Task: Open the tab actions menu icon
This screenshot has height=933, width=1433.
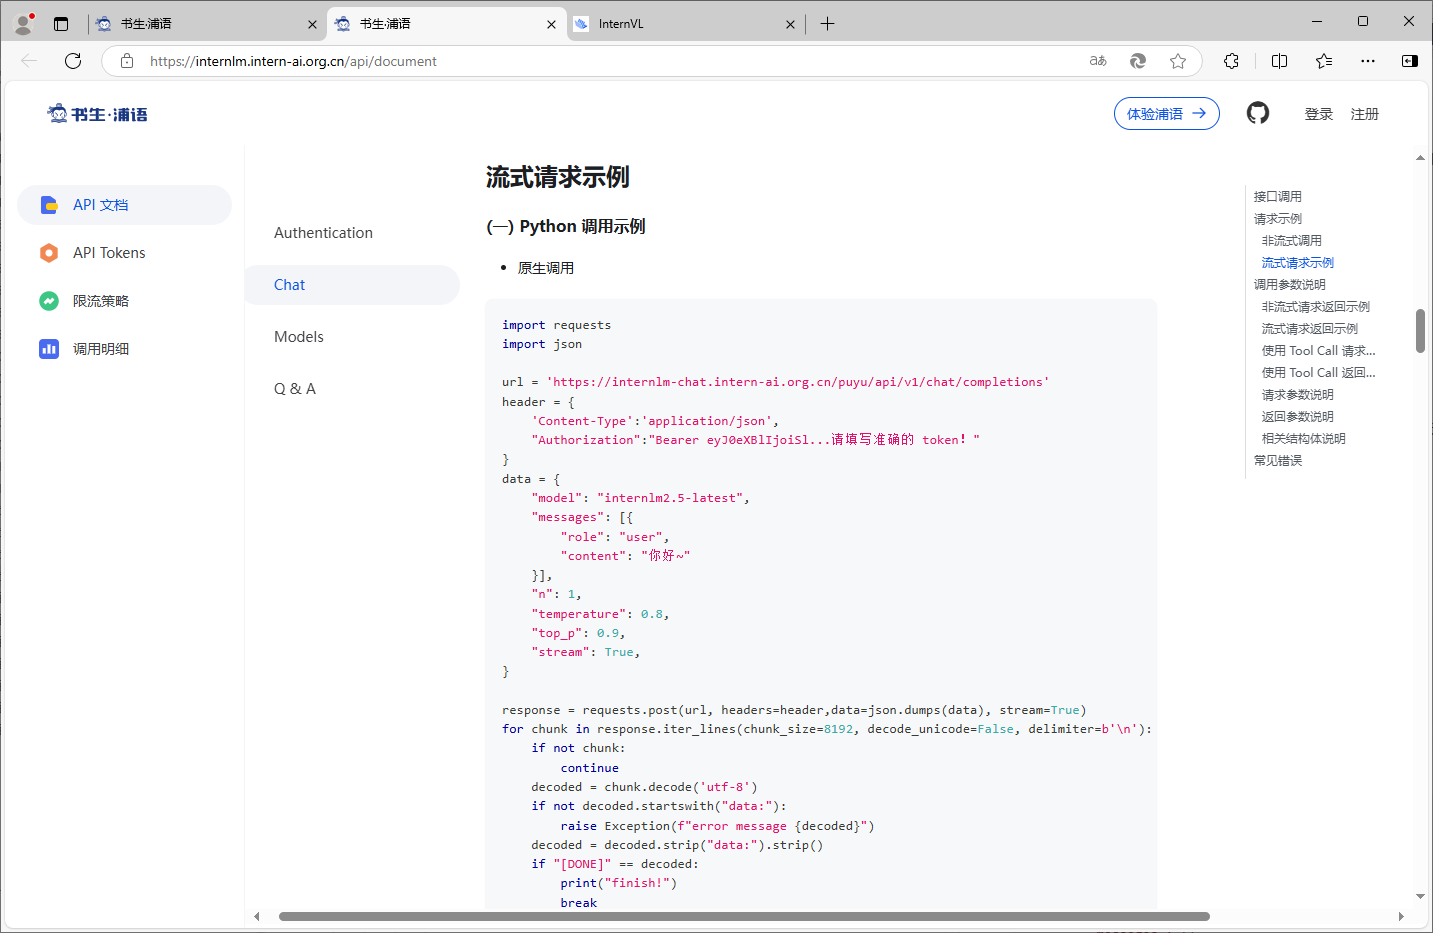Action: [61, 24]
